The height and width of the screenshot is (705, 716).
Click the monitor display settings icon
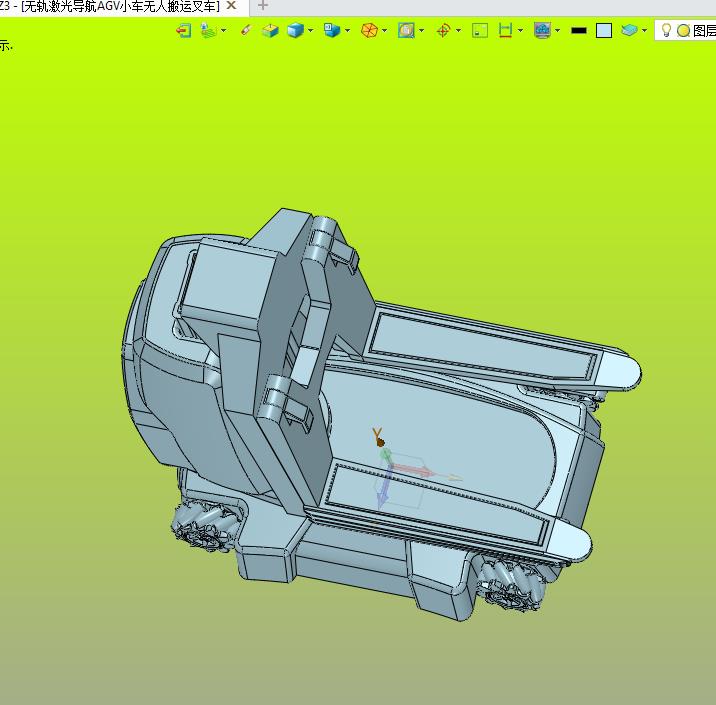point(542,31)
